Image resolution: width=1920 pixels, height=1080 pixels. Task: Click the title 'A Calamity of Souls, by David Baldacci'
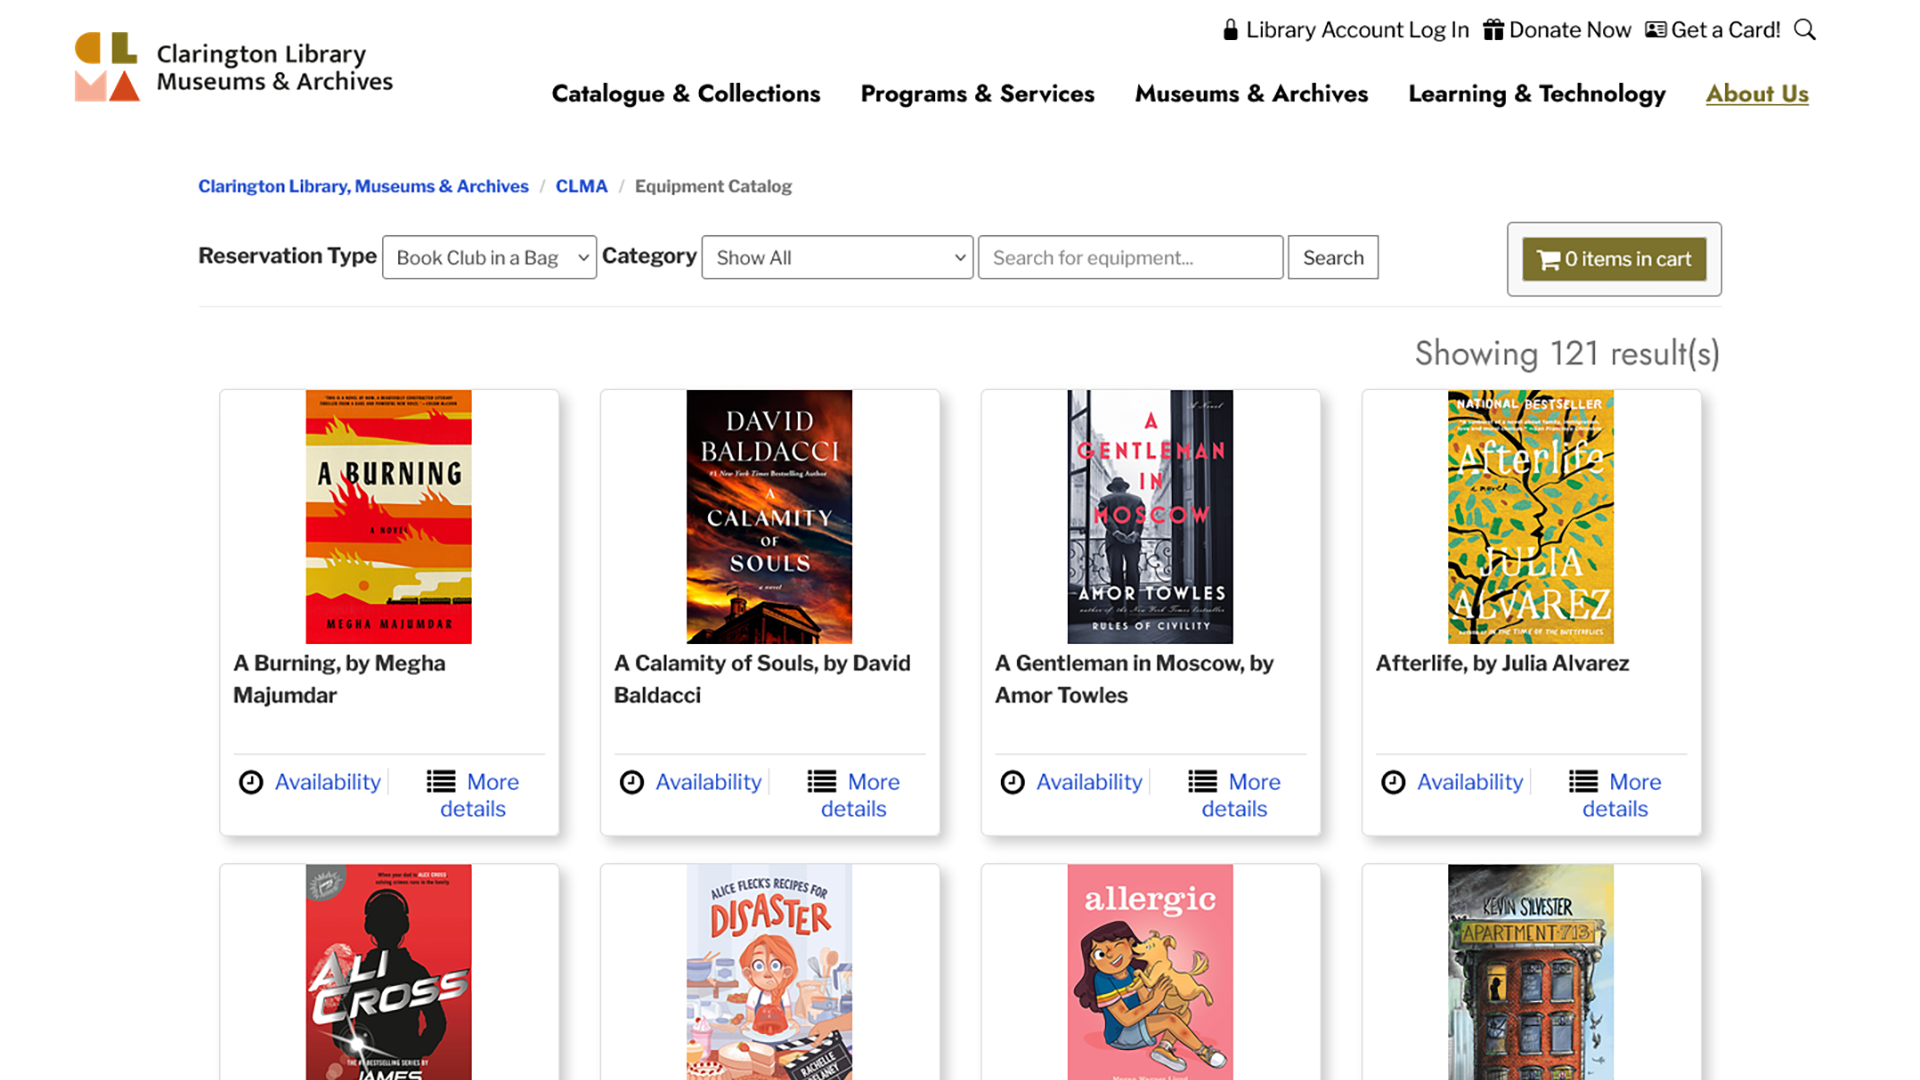pyautogui.click(x=763, y=679)
